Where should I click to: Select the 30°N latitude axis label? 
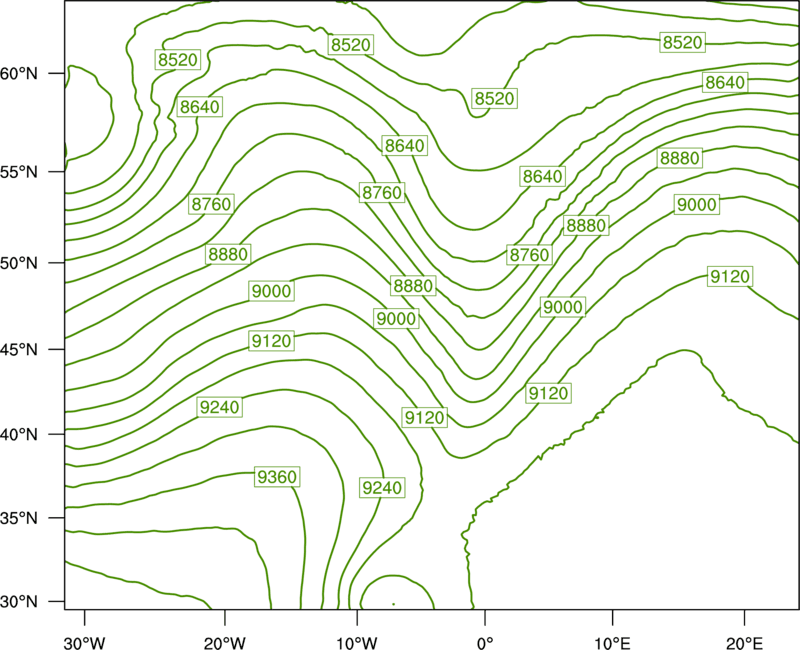(x=19, y=602)
